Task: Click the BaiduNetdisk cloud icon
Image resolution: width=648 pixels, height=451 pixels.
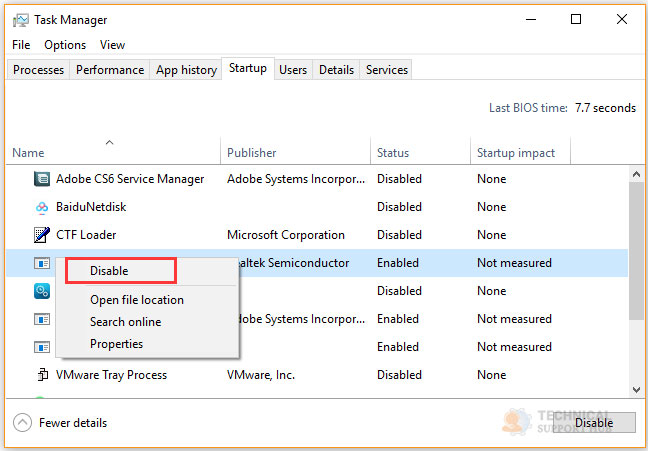Action: (42, 207)
